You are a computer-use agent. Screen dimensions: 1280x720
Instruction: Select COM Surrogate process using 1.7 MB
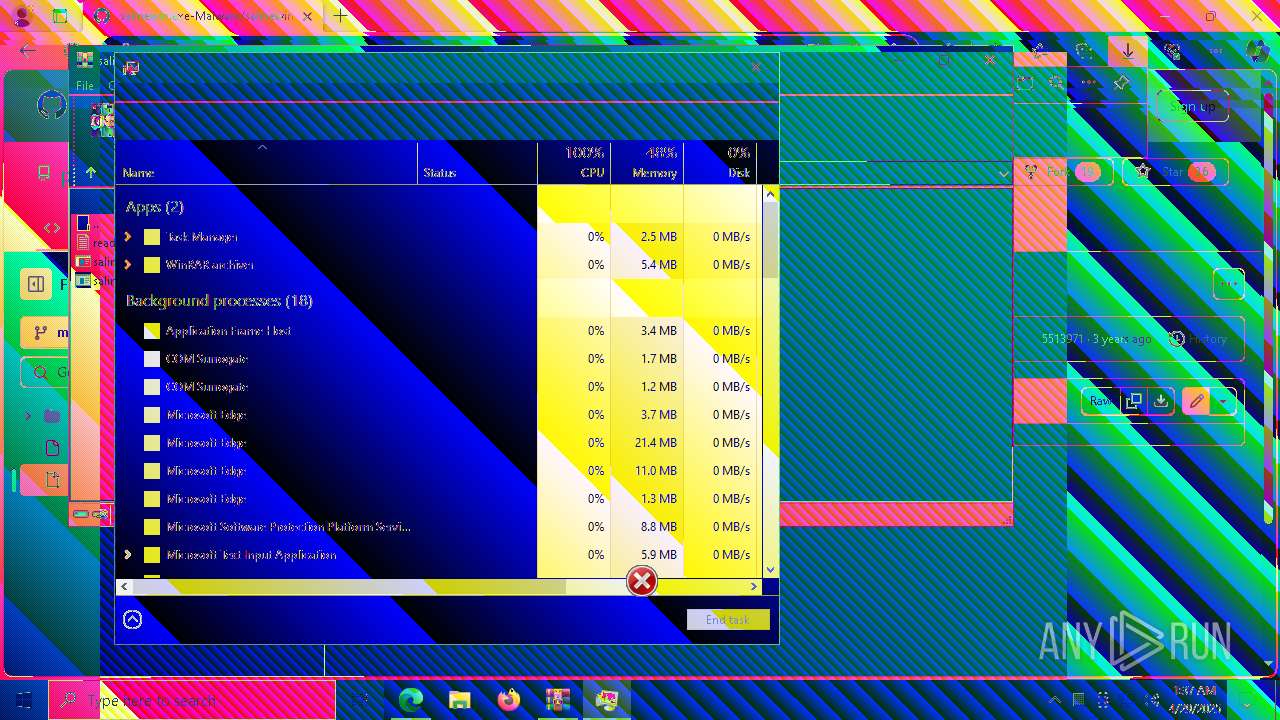pyautogui.click(x=439, y=359)
